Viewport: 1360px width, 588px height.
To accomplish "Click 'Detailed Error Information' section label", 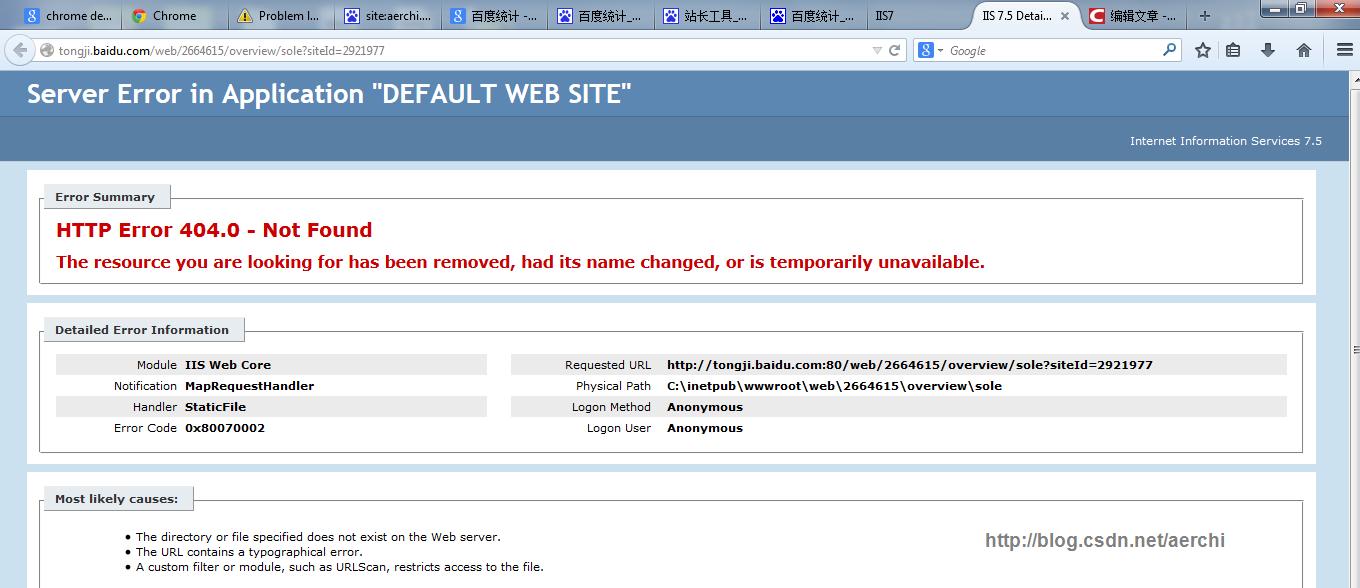I will (x=142, y=330).
